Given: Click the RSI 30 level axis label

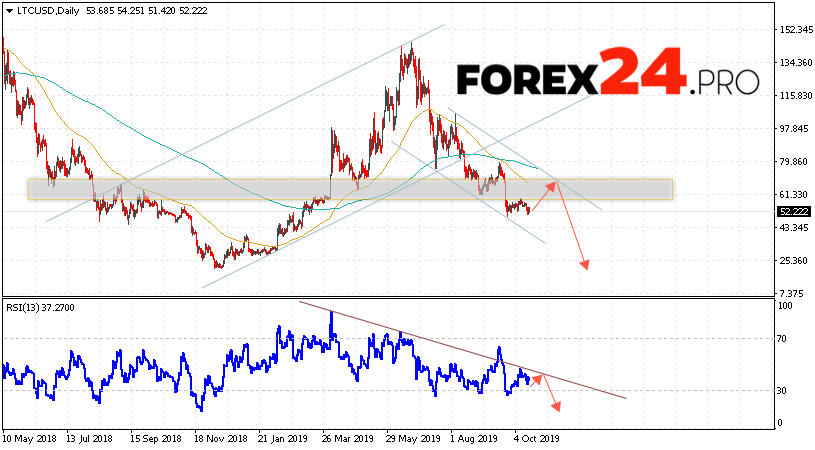Looking at the screenshot, I should click(784, 390).
